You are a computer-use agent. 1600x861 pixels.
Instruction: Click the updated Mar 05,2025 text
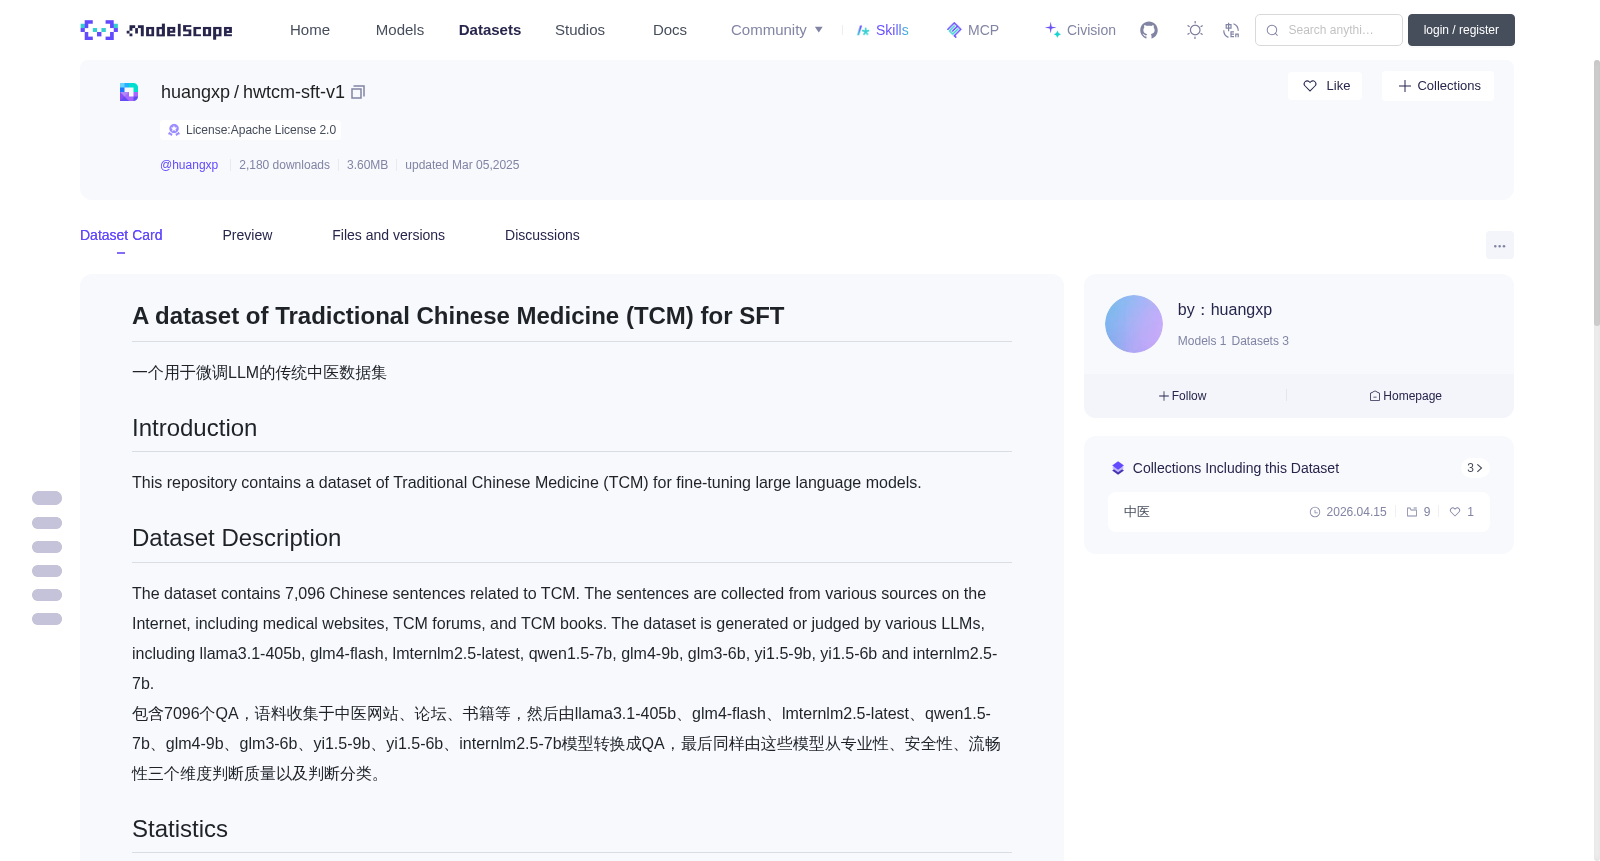click(462, 165)
